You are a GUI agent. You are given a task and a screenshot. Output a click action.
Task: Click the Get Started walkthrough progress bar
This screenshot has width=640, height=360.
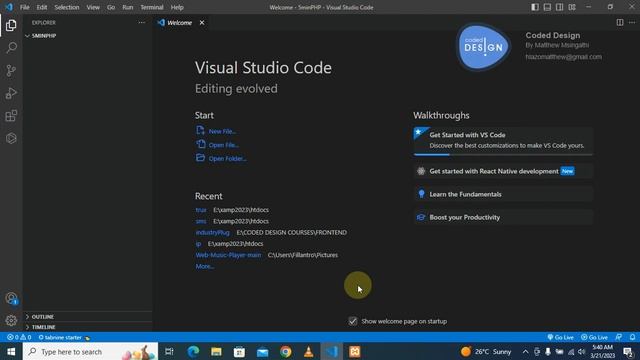[503, 155]
